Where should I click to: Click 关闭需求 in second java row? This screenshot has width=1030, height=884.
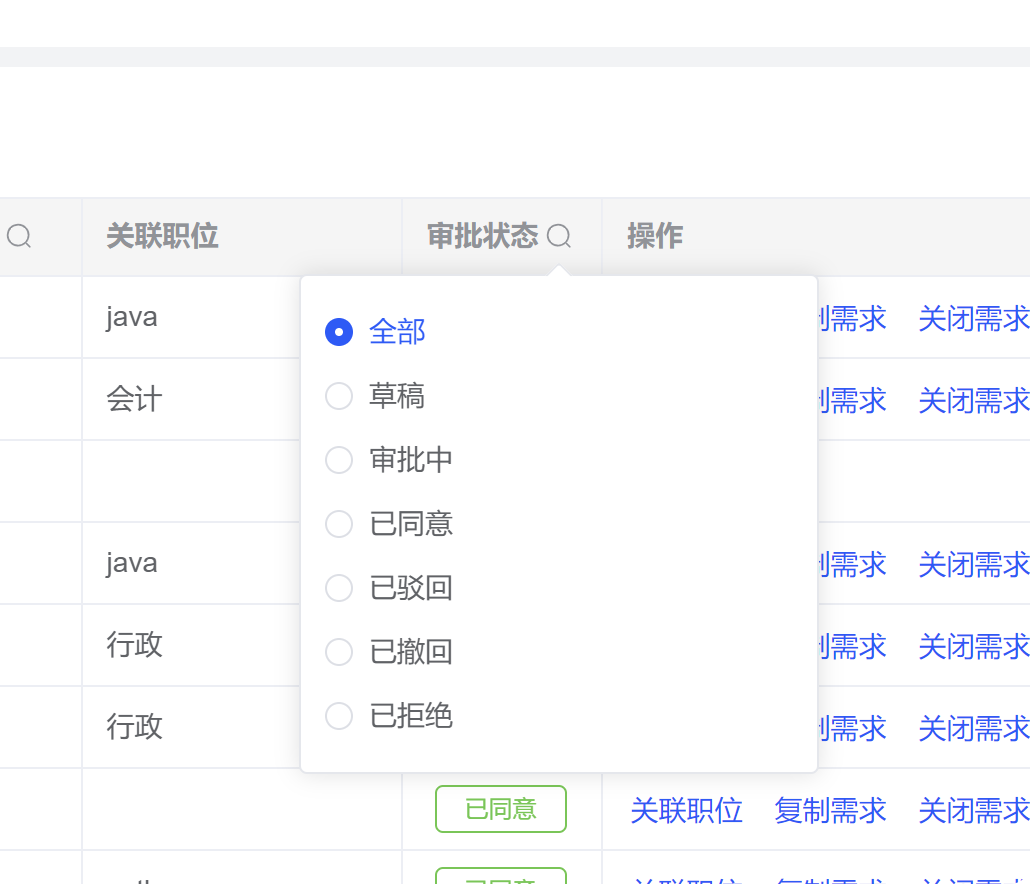pos(973,564)
